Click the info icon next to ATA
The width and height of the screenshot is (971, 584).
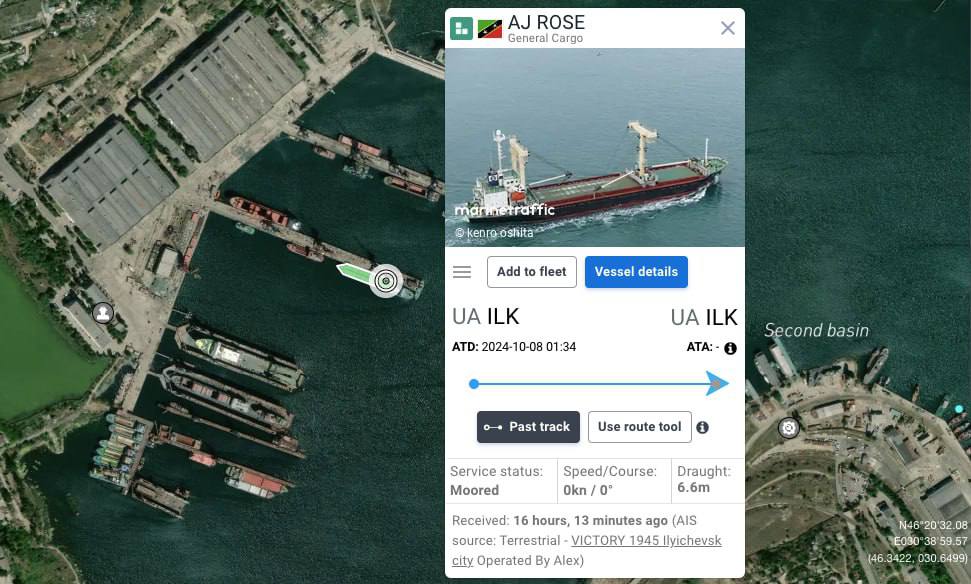730,348
